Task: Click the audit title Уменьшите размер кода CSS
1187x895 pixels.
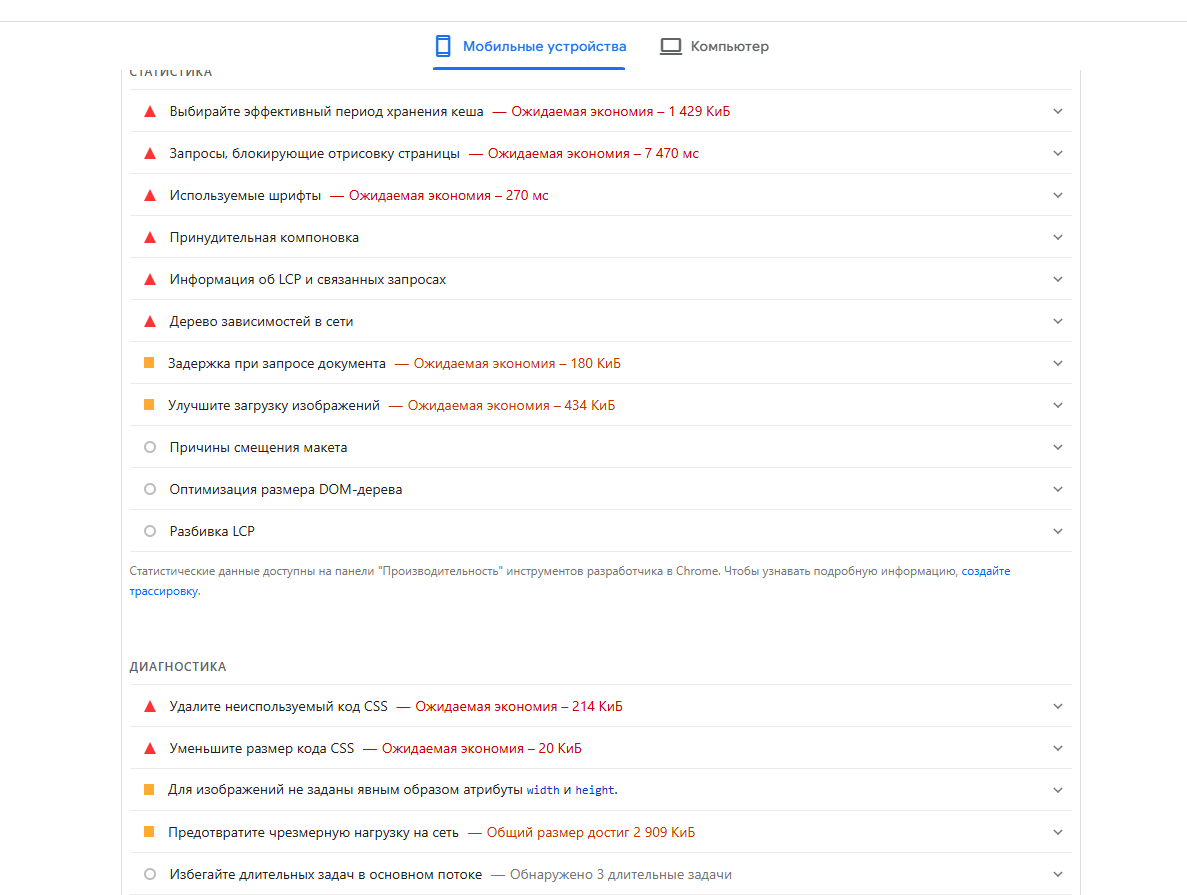Action: (262, 749)
